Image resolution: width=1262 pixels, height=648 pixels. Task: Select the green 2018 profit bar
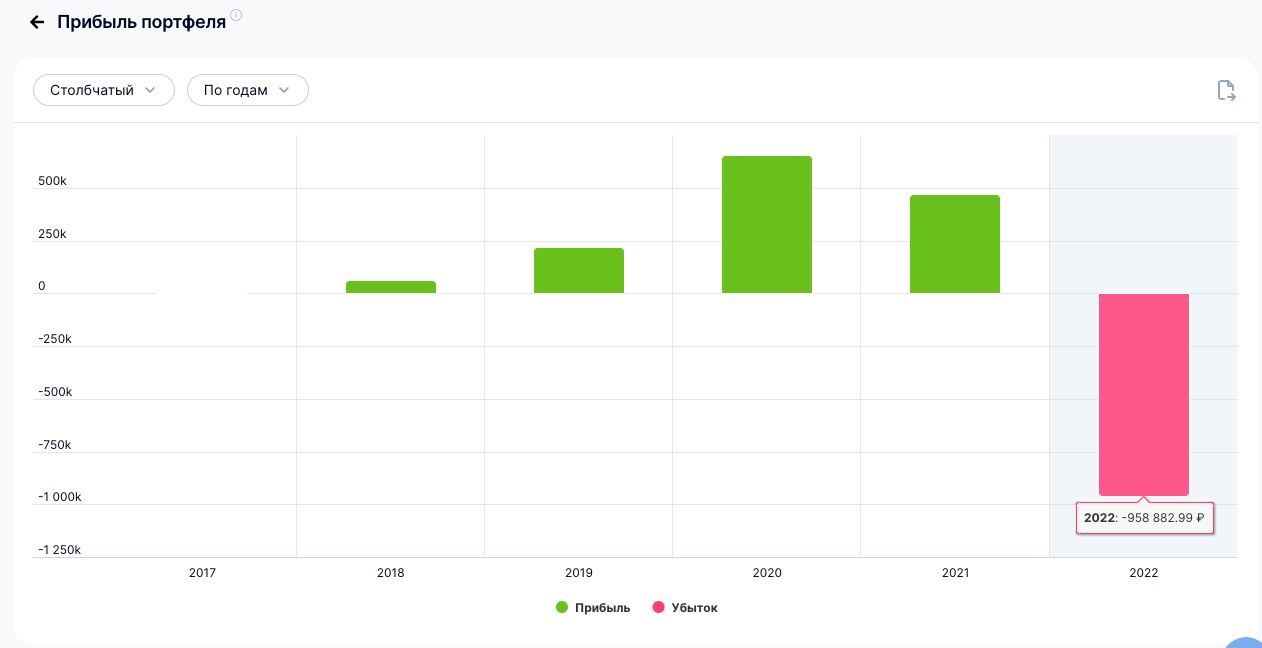pyautogui.click(x=391, y=287)
